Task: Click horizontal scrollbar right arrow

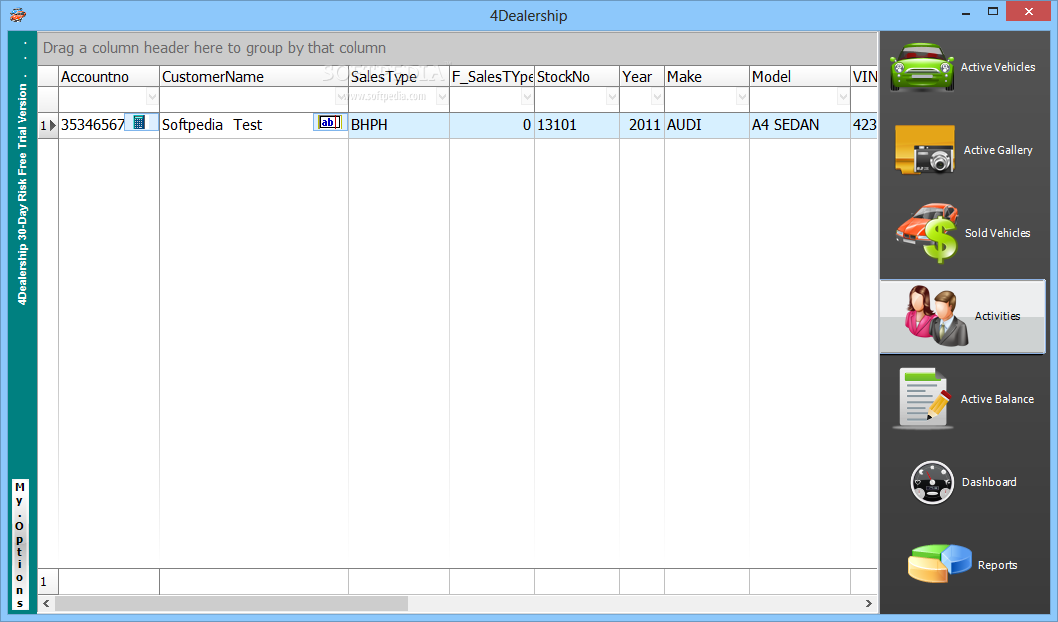Action: click(x=868, y=603)
